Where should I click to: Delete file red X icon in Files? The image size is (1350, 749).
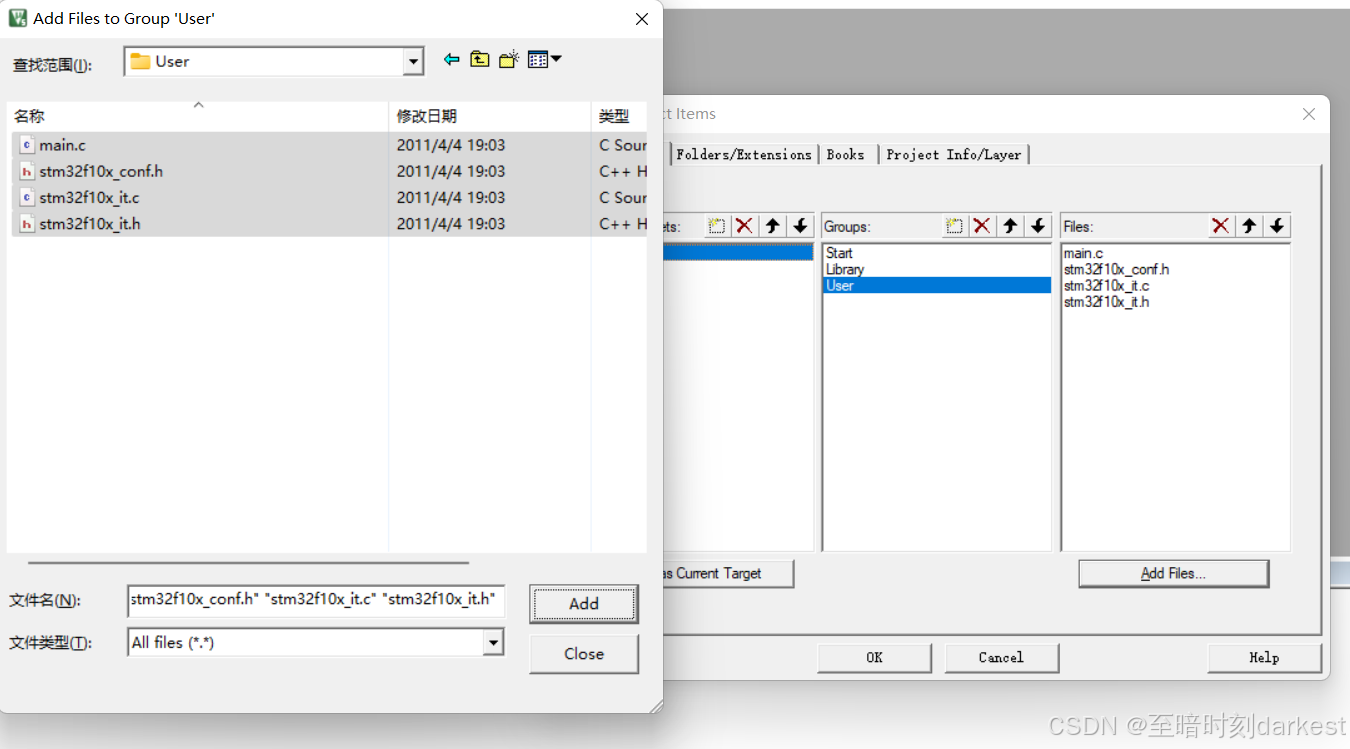(1220, 226)
